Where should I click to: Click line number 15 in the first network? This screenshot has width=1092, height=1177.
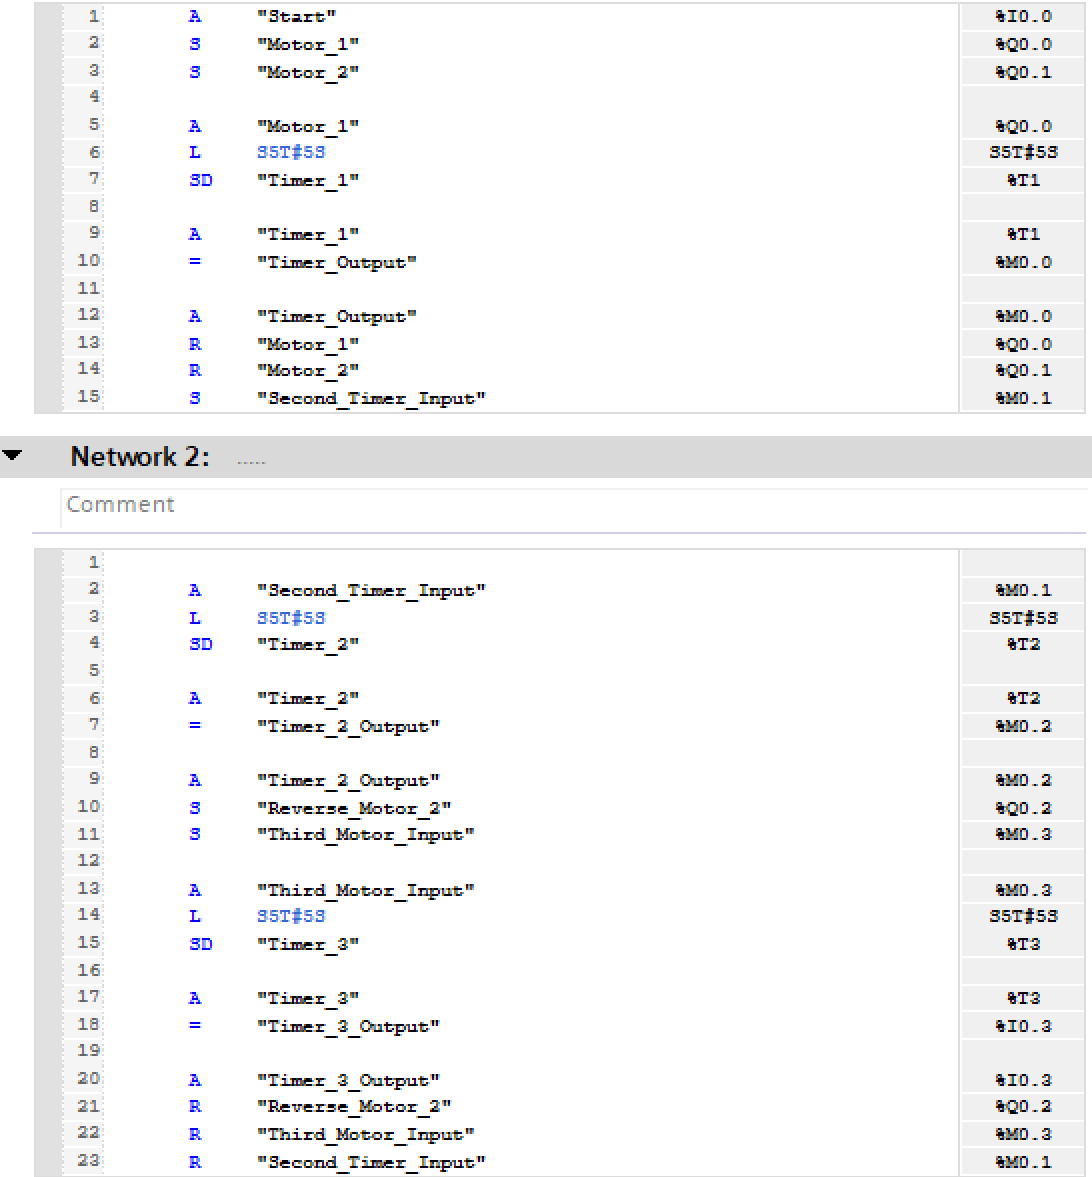click(89, 398)
